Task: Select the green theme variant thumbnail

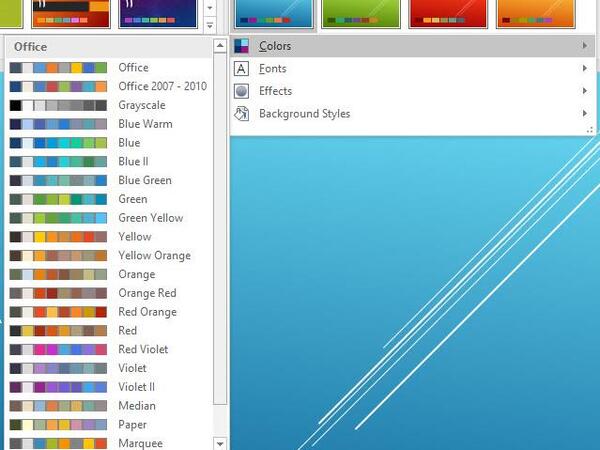Action: coord(361,14)
